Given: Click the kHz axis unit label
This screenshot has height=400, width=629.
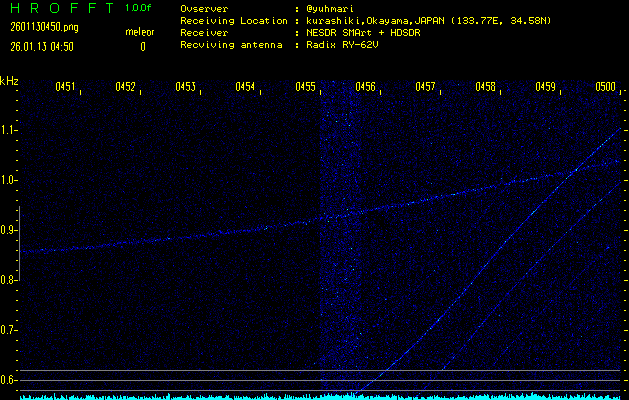Looking at the screenshot, I should point(9,81).
